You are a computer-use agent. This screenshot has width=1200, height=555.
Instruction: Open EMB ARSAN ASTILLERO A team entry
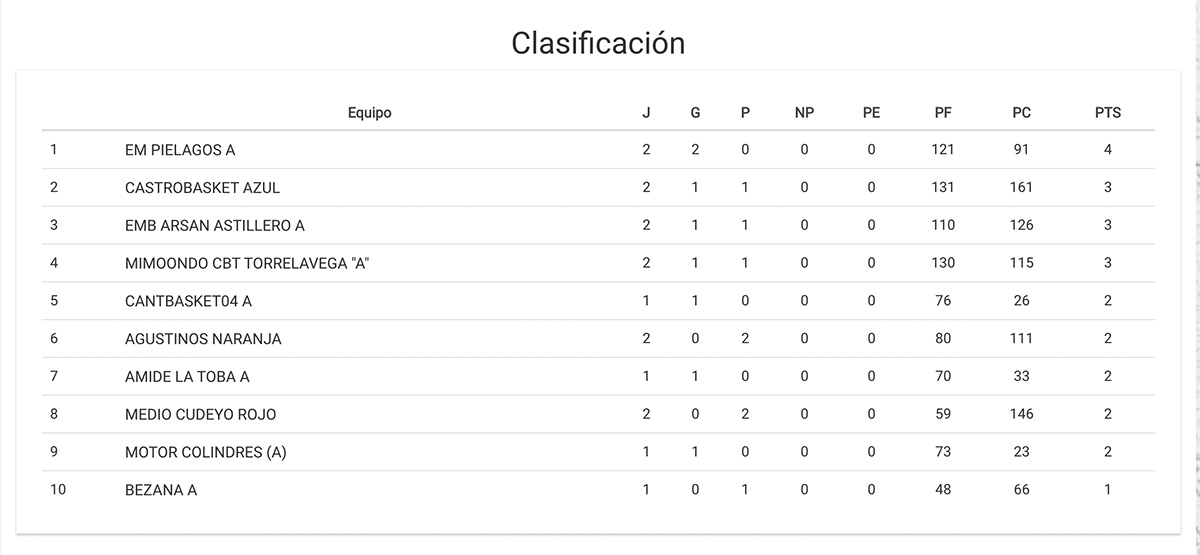(x=214, y=225)
